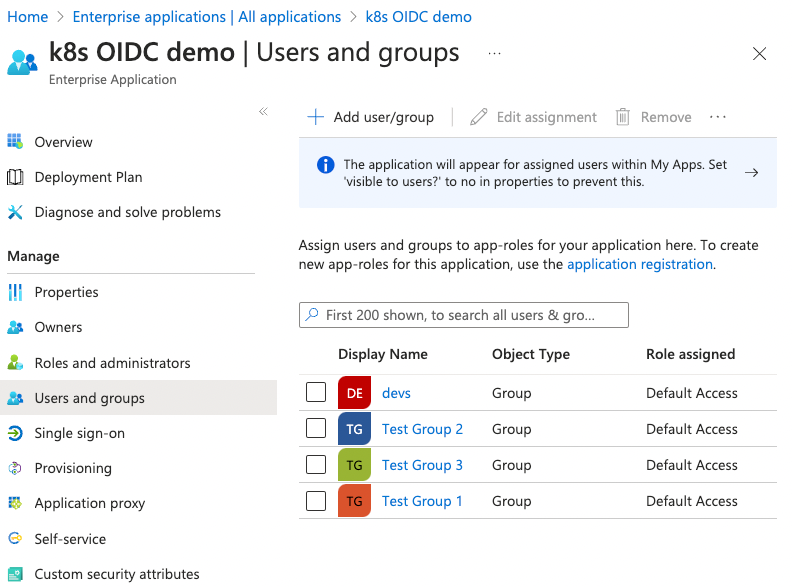Click the Application proxy icon
The height and width of the screenshot is (587, 792).
click(x=15, y=503)
